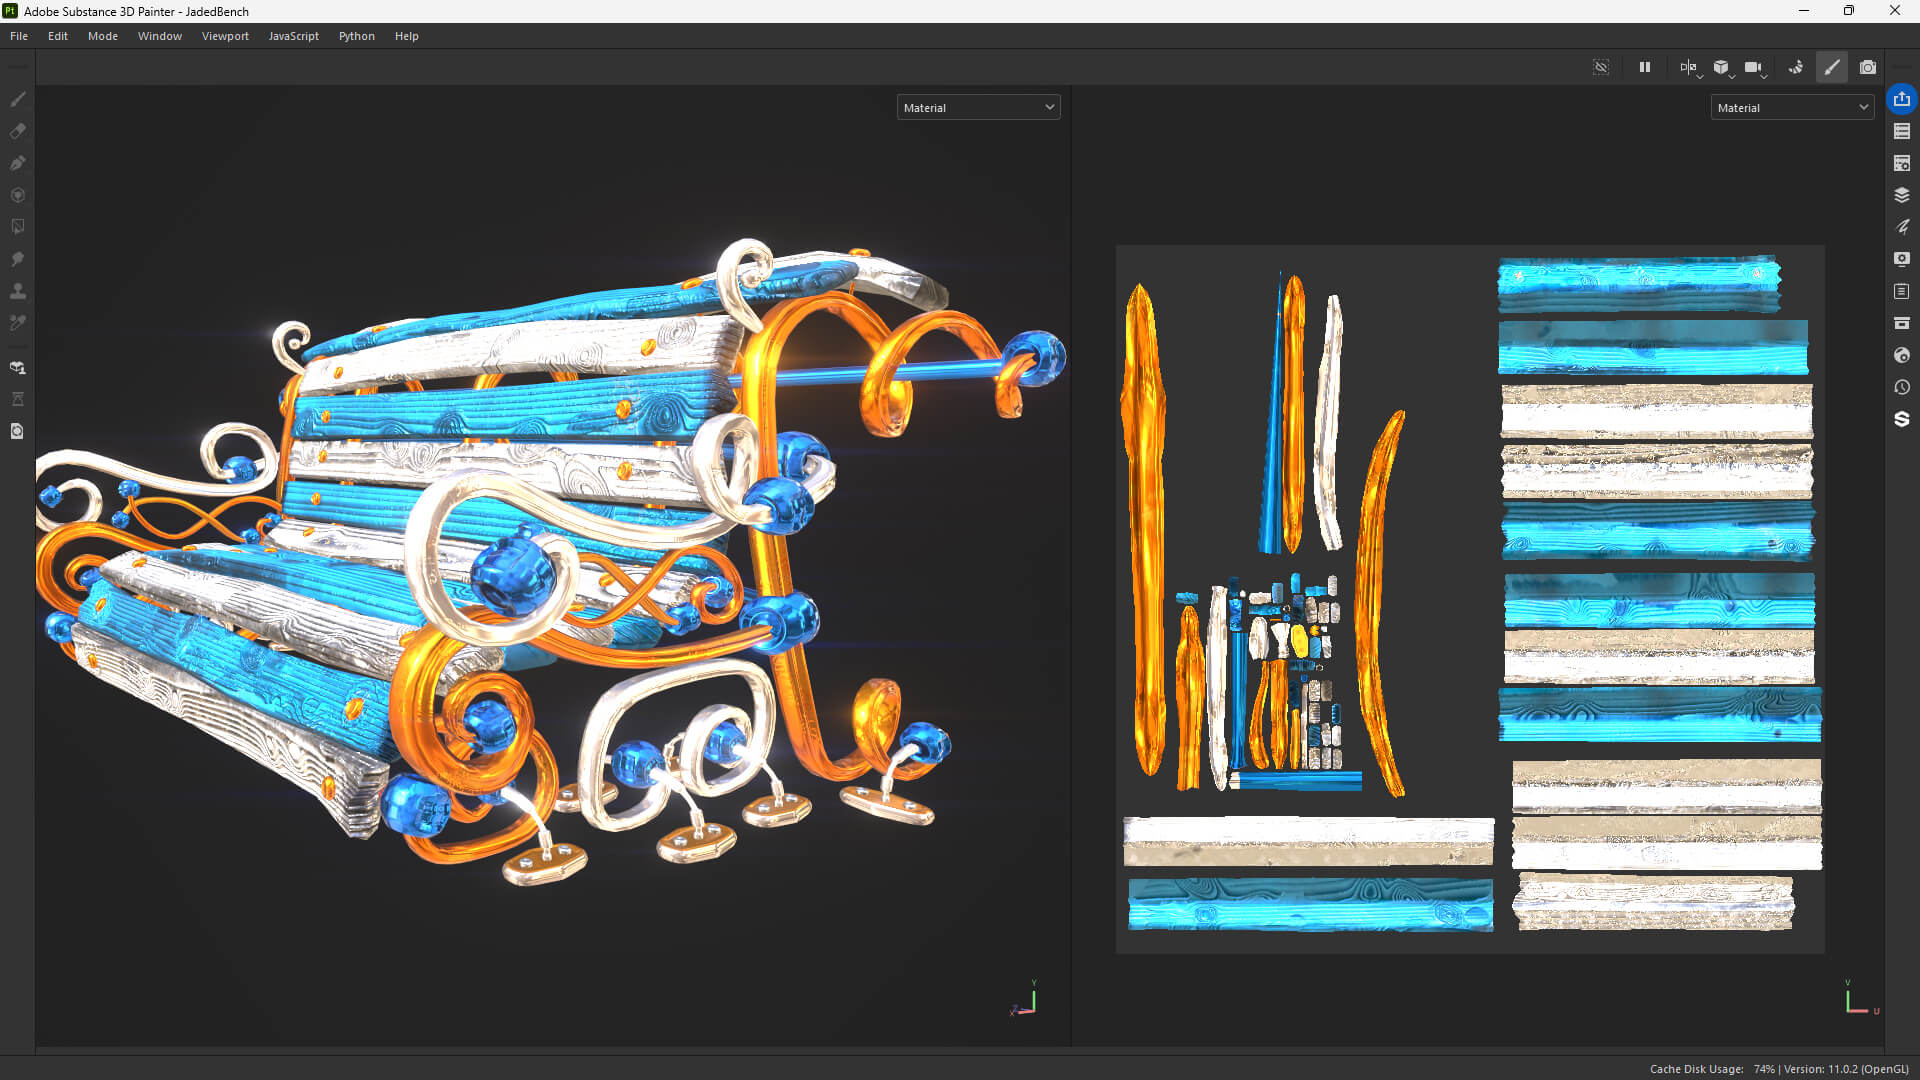This screenshot has height=1080, width=1920.
Task: Pause the engine computations
Action: (1644, 67)
